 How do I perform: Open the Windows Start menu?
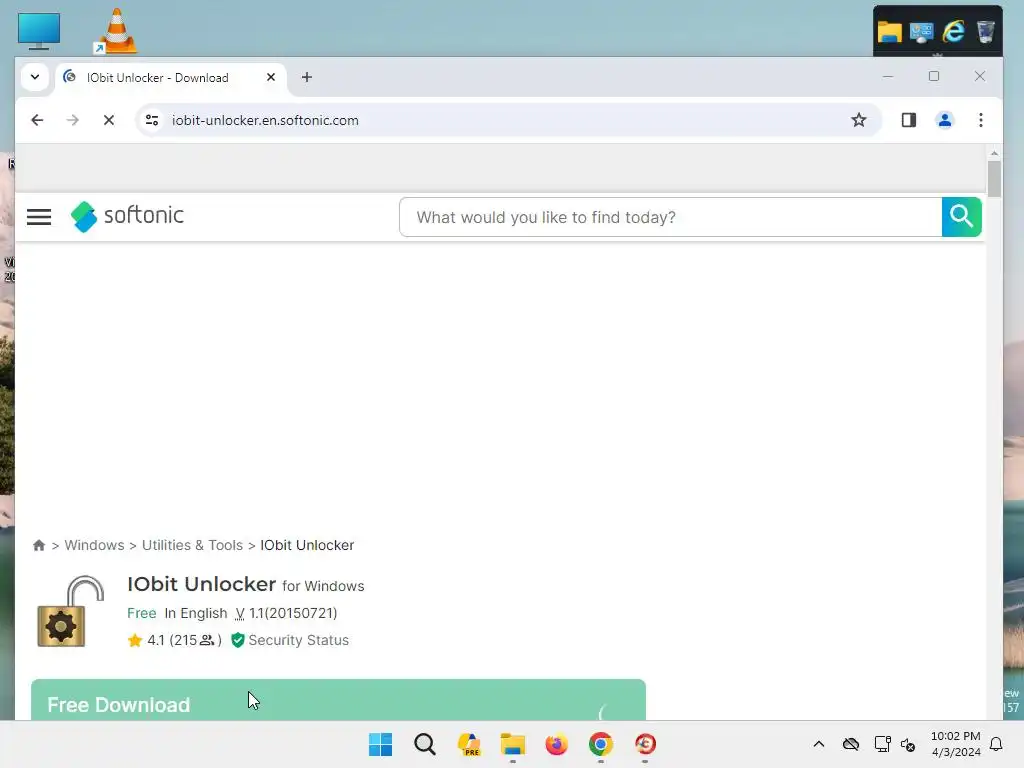pos(381,744)
